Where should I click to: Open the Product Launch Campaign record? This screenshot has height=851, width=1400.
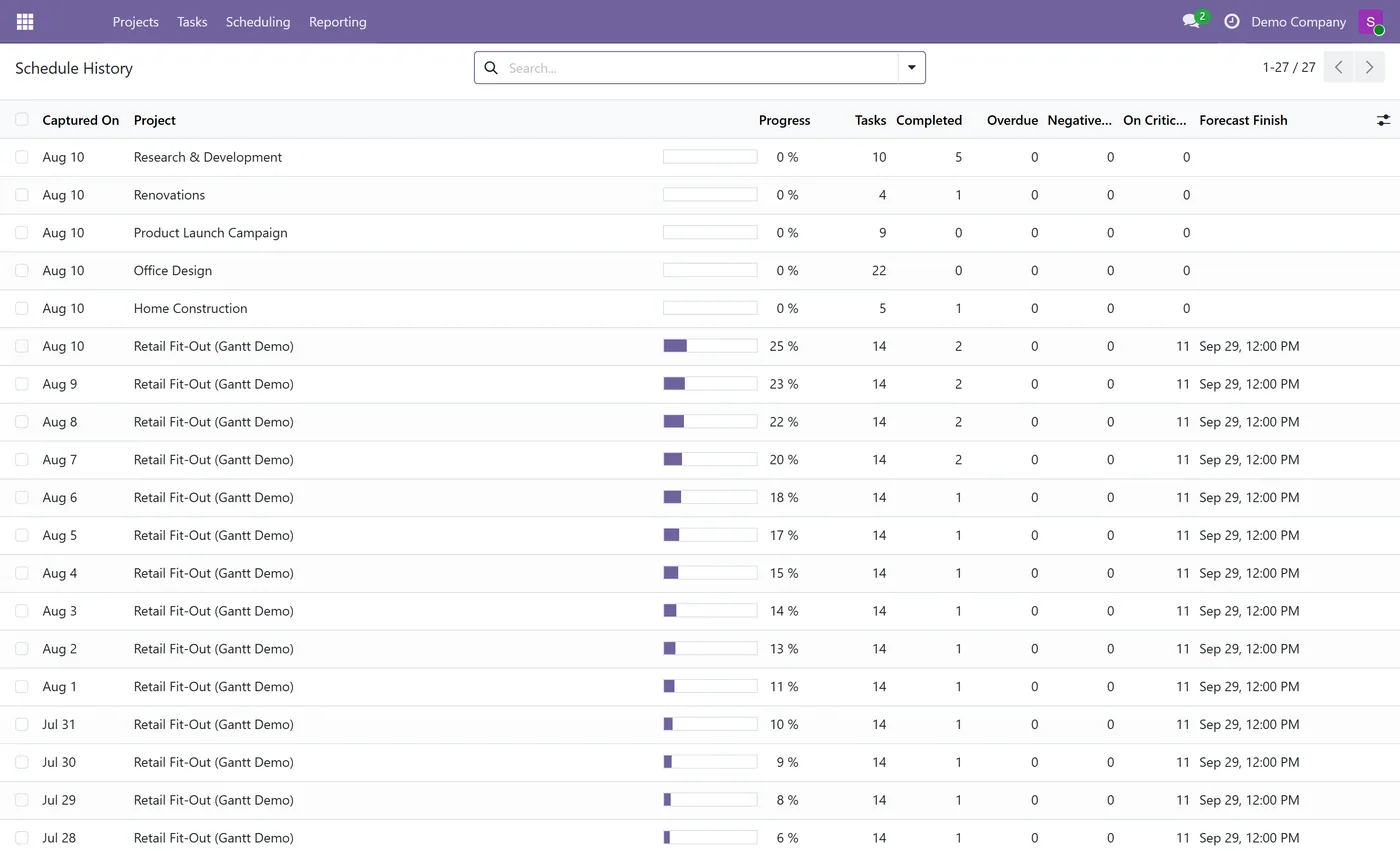[210, 233]
